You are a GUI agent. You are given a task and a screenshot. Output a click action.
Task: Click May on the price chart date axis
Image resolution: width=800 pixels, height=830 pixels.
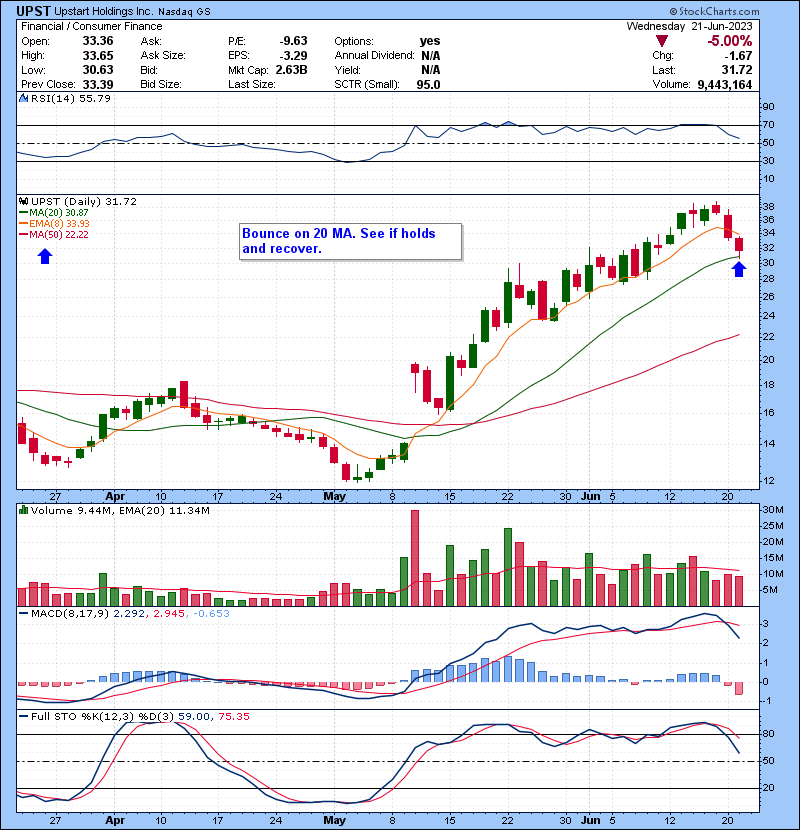click(334, 496)
